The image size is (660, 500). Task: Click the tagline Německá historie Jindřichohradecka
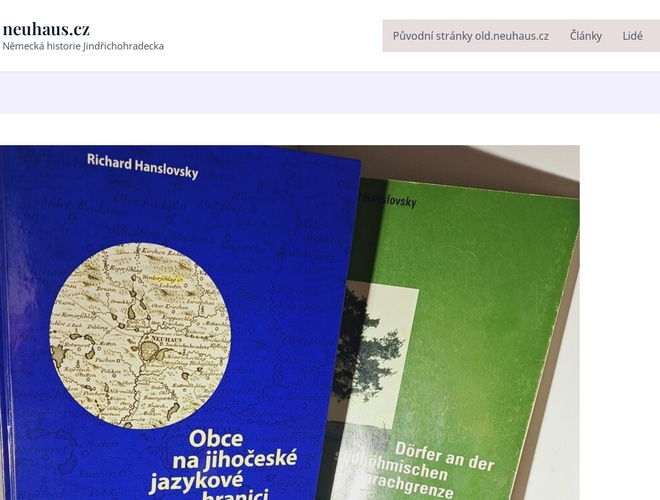point(83,46)
